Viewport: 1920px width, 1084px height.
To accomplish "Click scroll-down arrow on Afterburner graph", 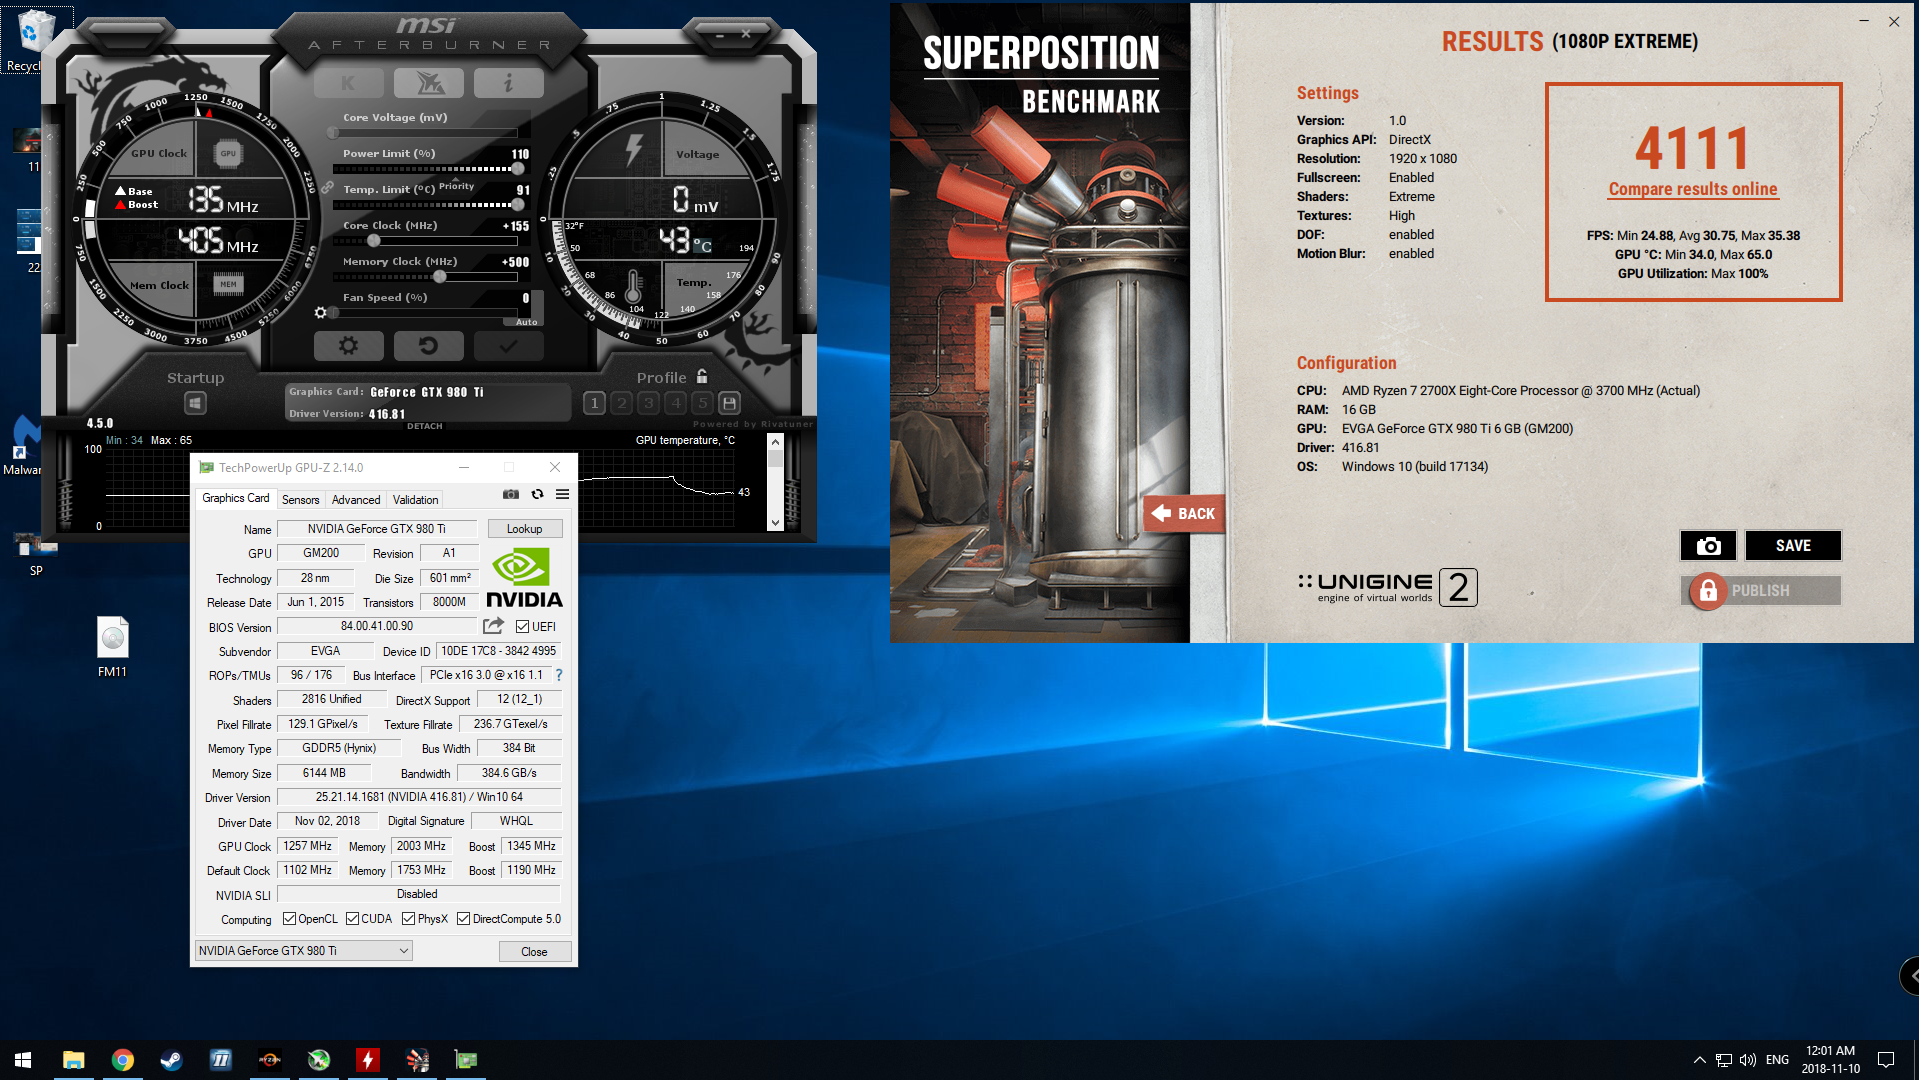I will (775, 523).
